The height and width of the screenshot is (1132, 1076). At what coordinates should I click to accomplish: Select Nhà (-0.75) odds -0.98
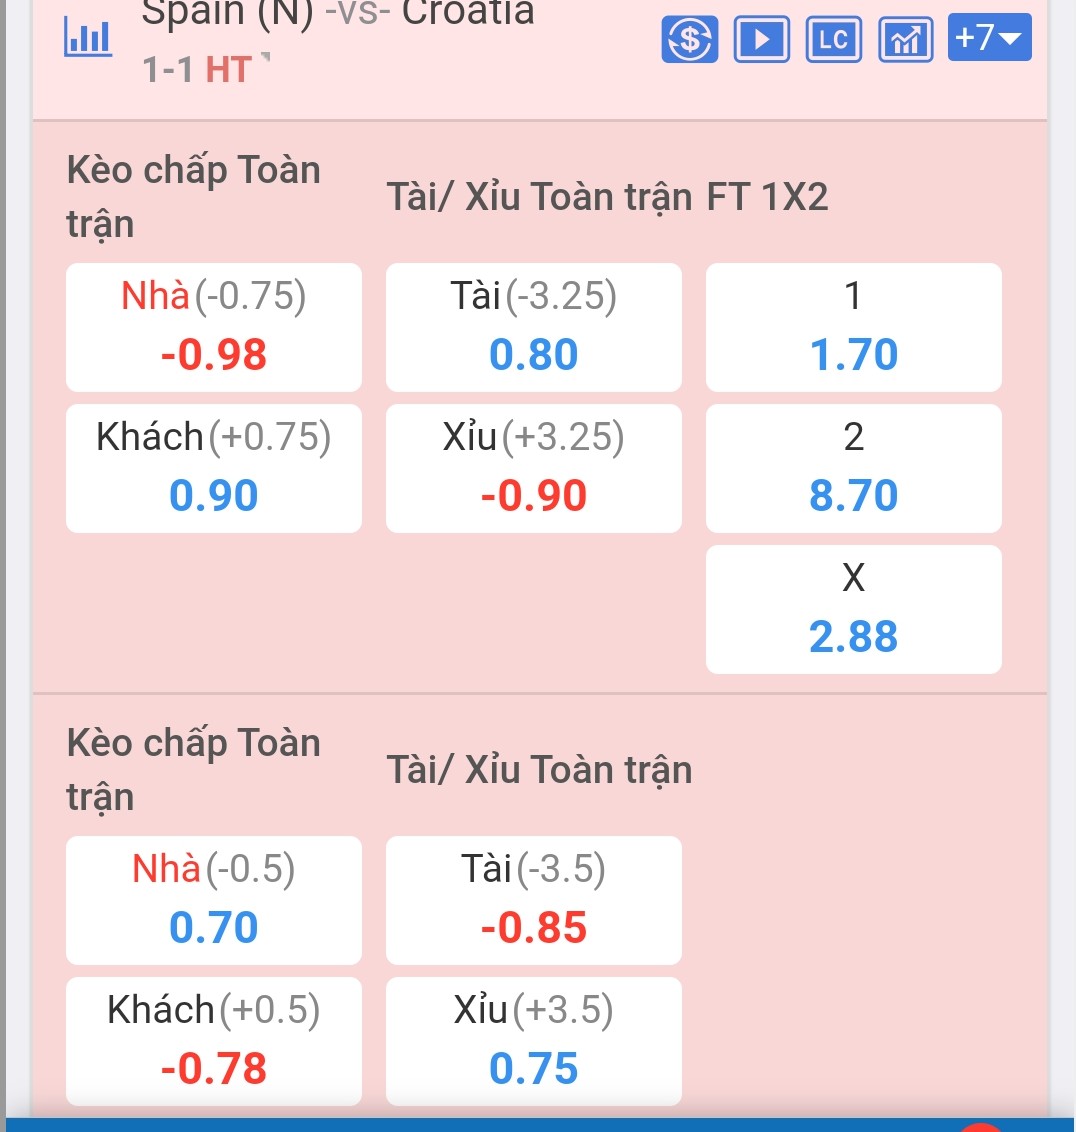pyautogui.click(x=214, y=328)
